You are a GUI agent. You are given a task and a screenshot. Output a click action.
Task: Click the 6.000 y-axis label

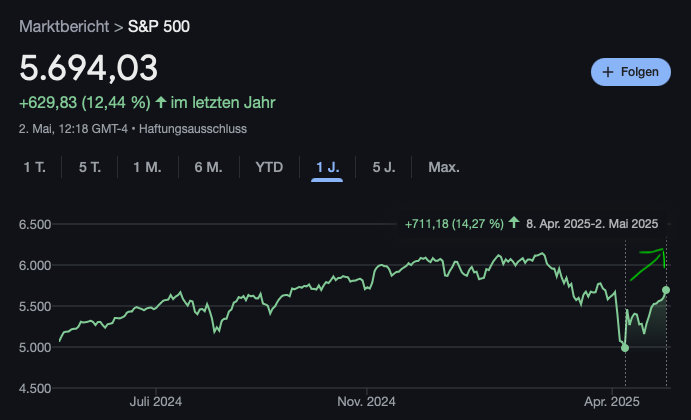tap(35, 265)
